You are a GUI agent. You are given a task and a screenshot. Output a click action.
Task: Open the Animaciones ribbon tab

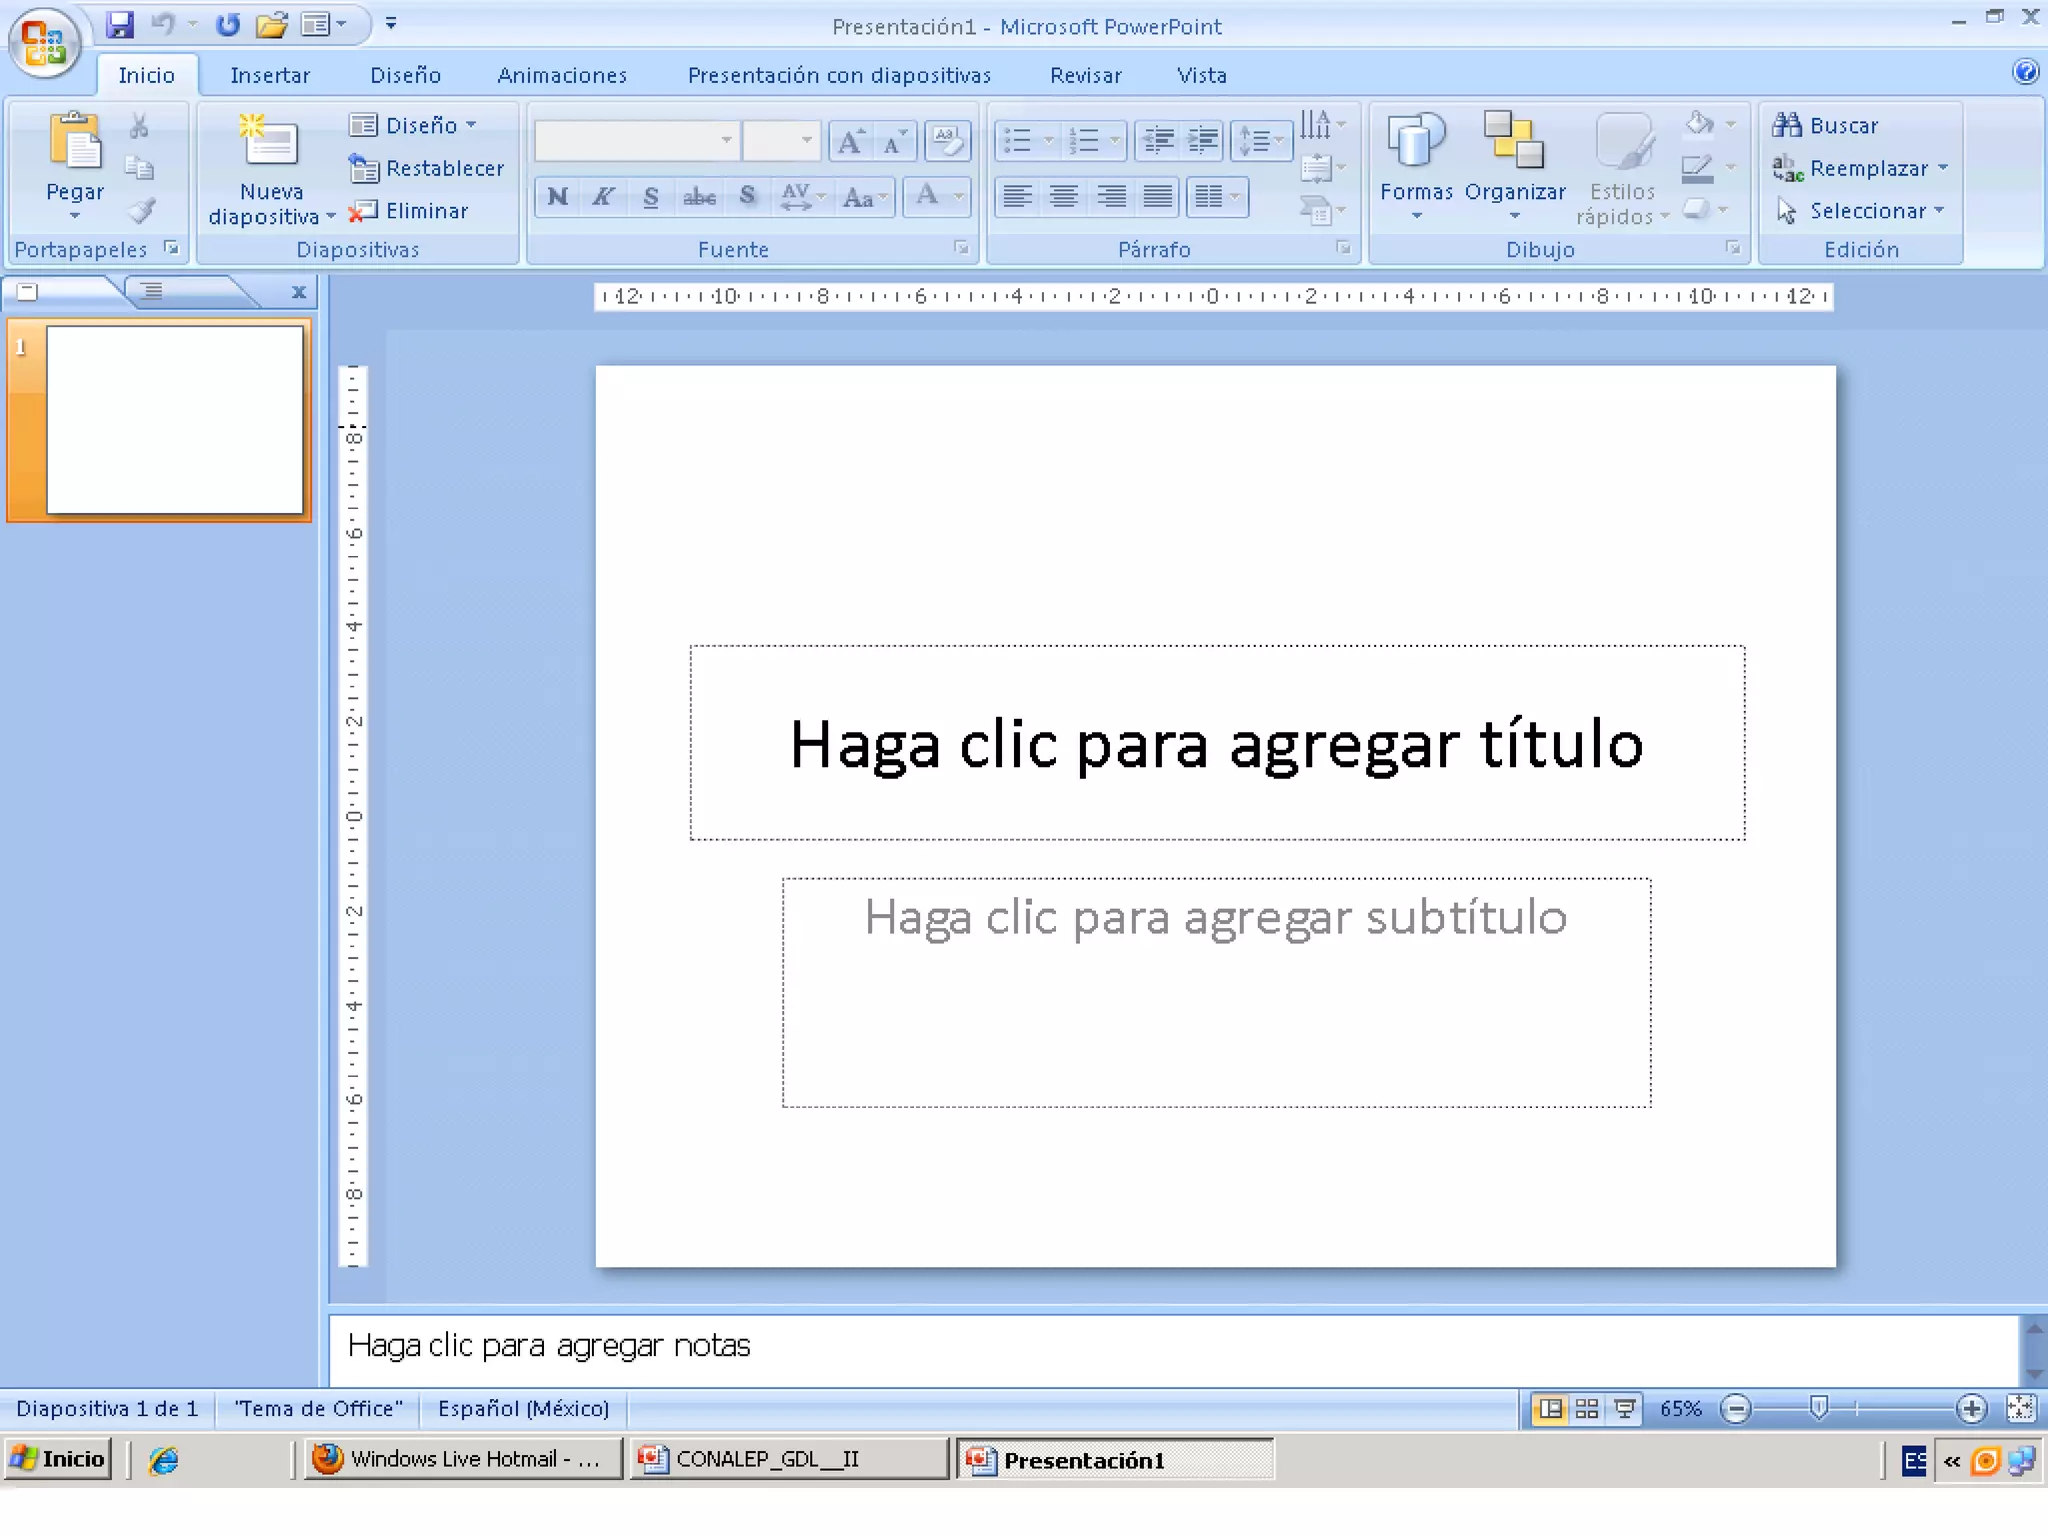pyautogui.click(x=562, y=75)
